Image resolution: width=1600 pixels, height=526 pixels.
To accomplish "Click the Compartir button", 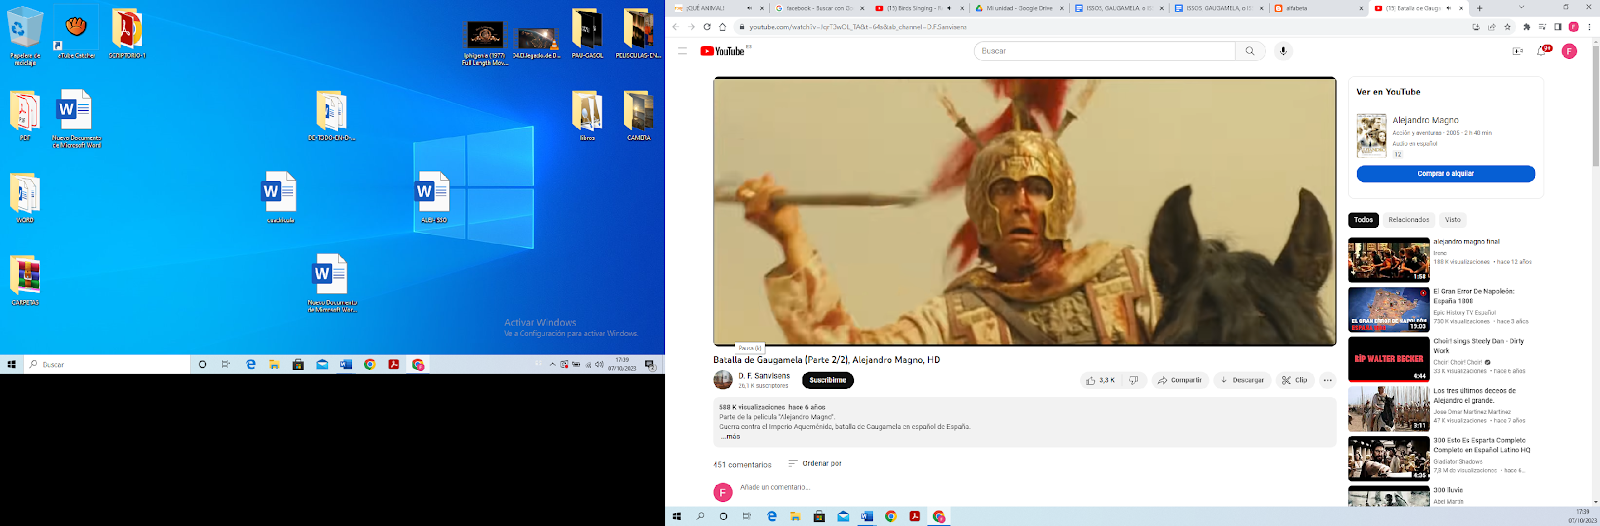I will pyautogui.click(x=1180, y=380).
